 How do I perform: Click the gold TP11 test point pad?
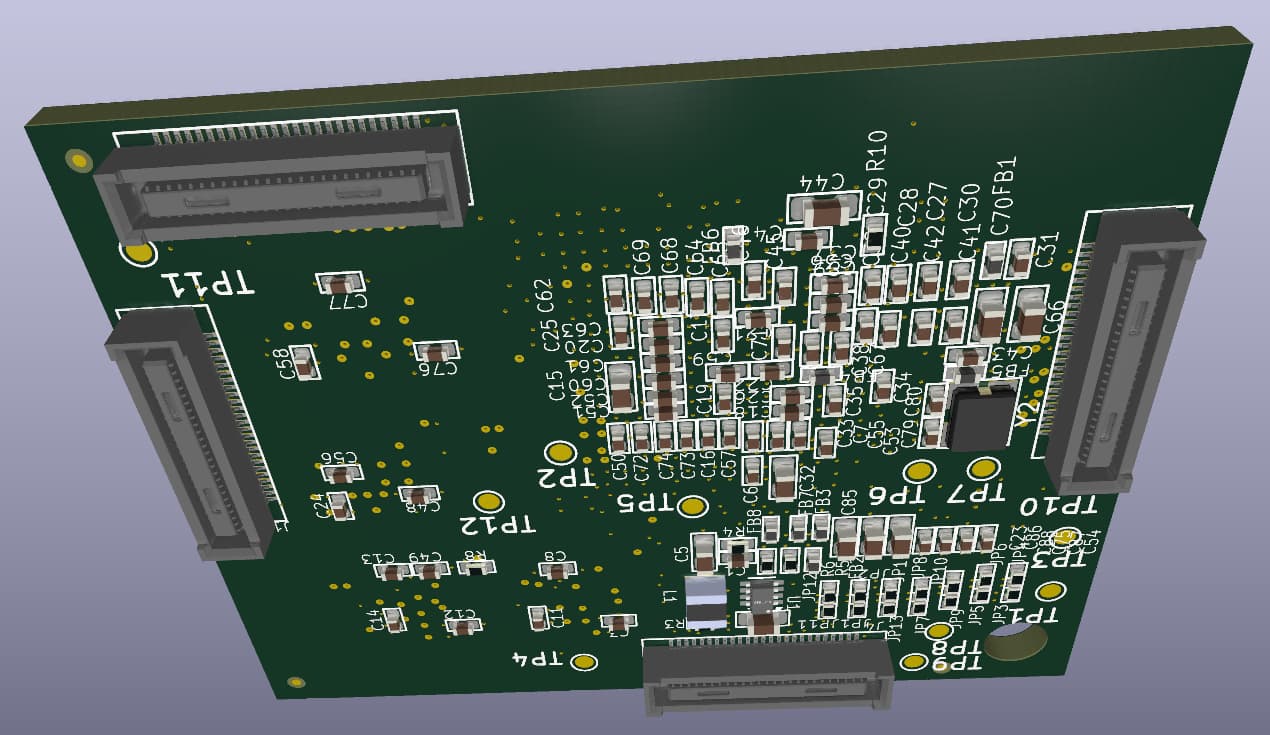(137, 252)
